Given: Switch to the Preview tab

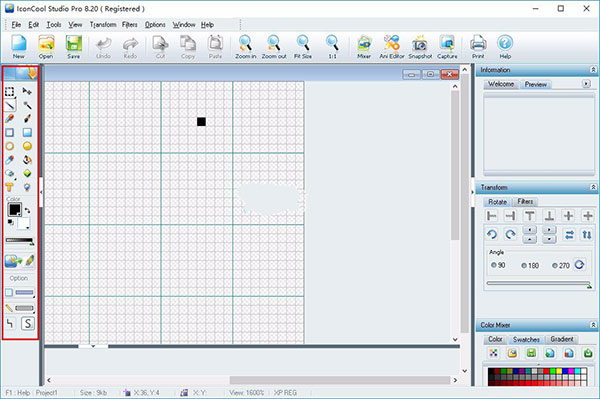Looking at the screenshot, I should pyautogui.click(x=536, y=84).
